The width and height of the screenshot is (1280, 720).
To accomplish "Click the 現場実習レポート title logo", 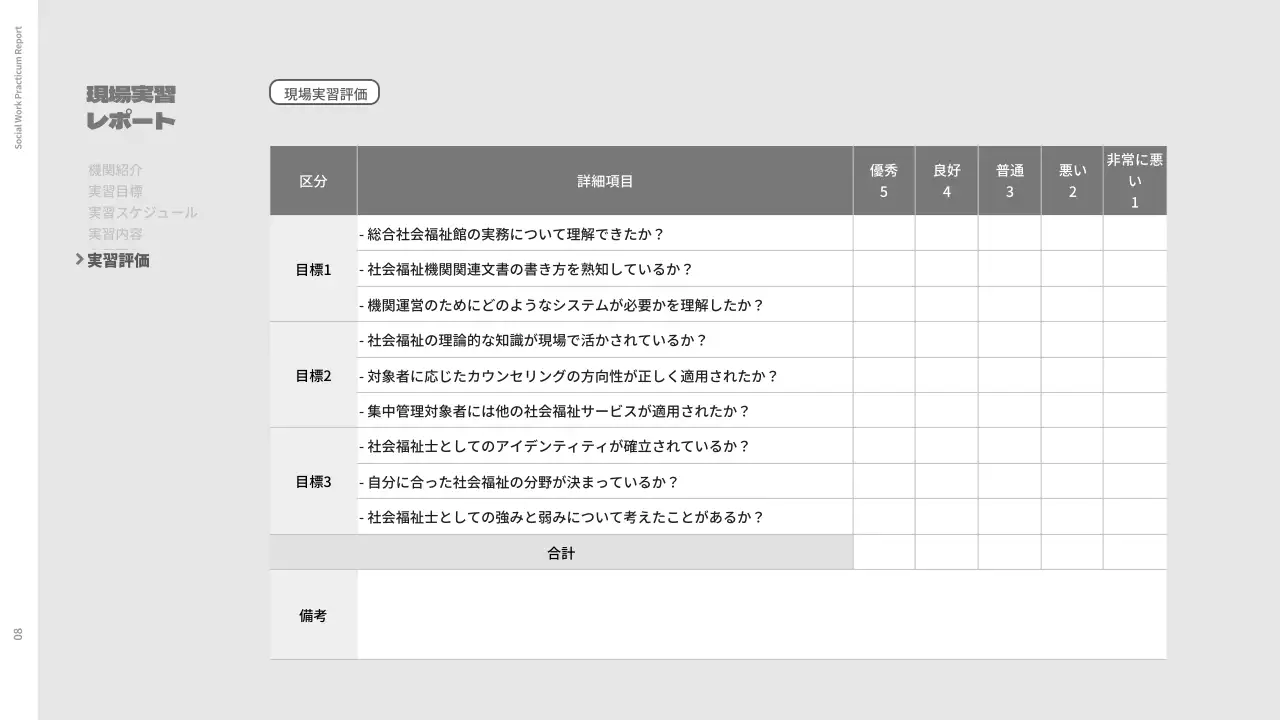I will [x=131, y=107].
